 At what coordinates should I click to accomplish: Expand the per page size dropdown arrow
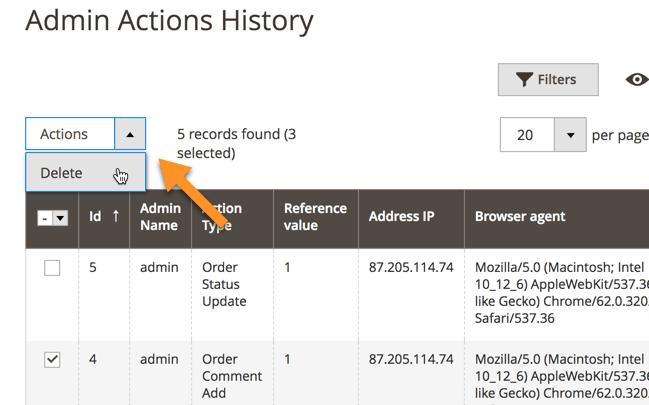tap(569, 135)
